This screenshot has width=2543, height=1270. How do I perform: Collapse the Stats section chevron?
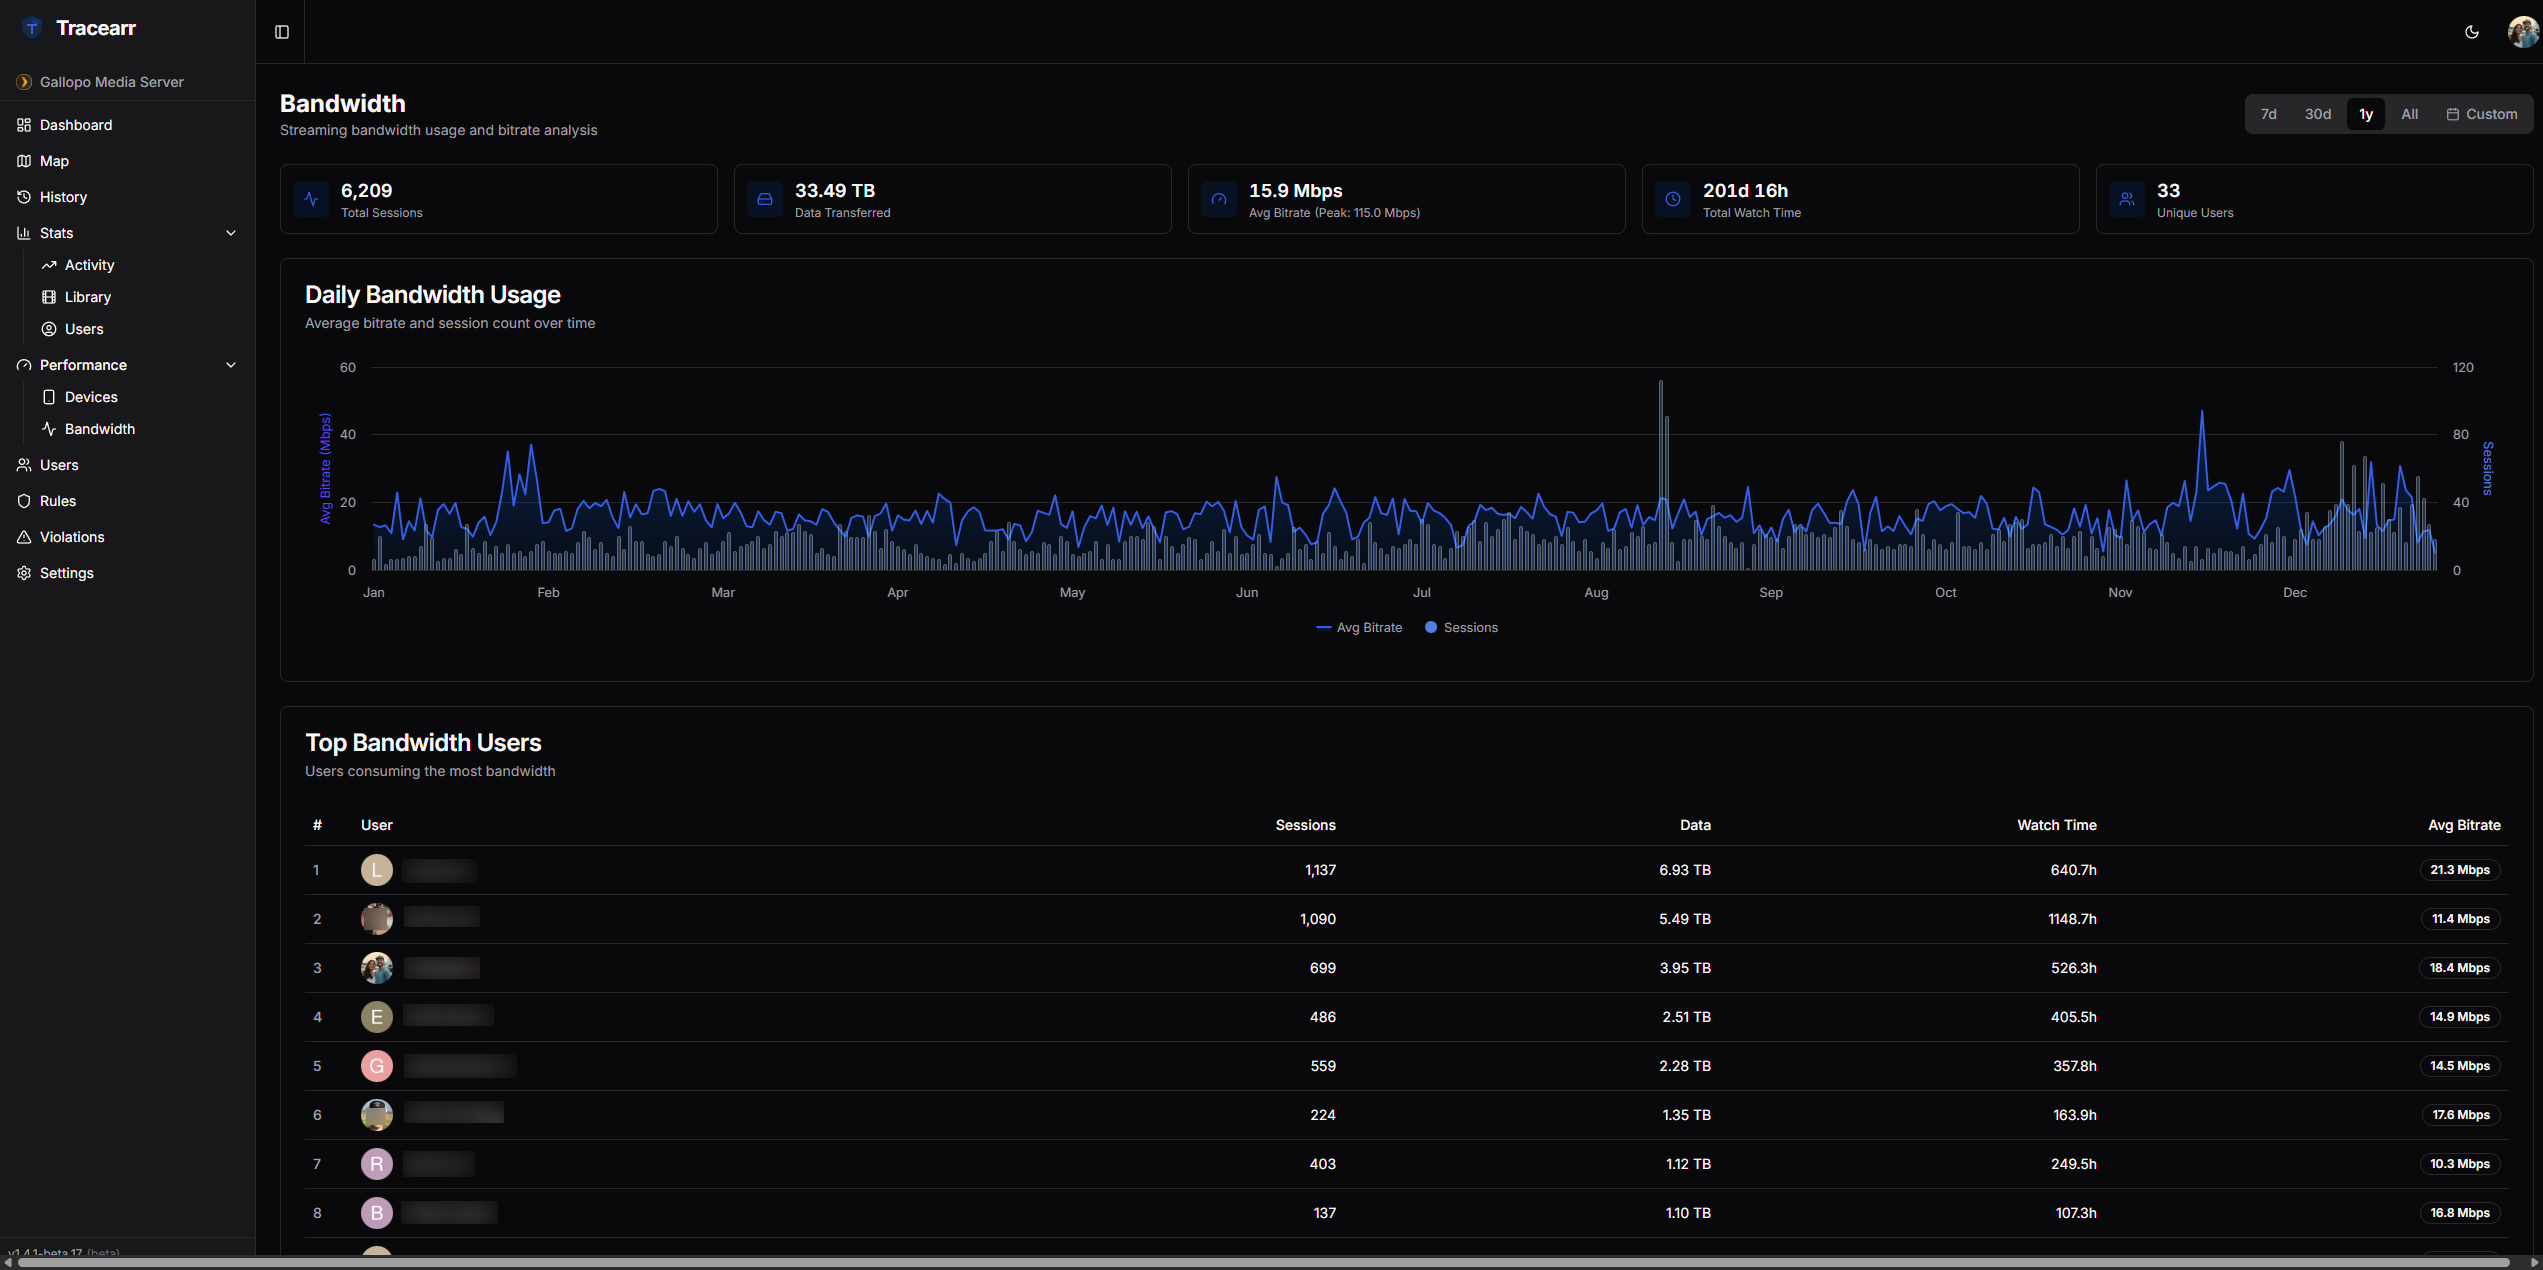[x=231, y=233]
